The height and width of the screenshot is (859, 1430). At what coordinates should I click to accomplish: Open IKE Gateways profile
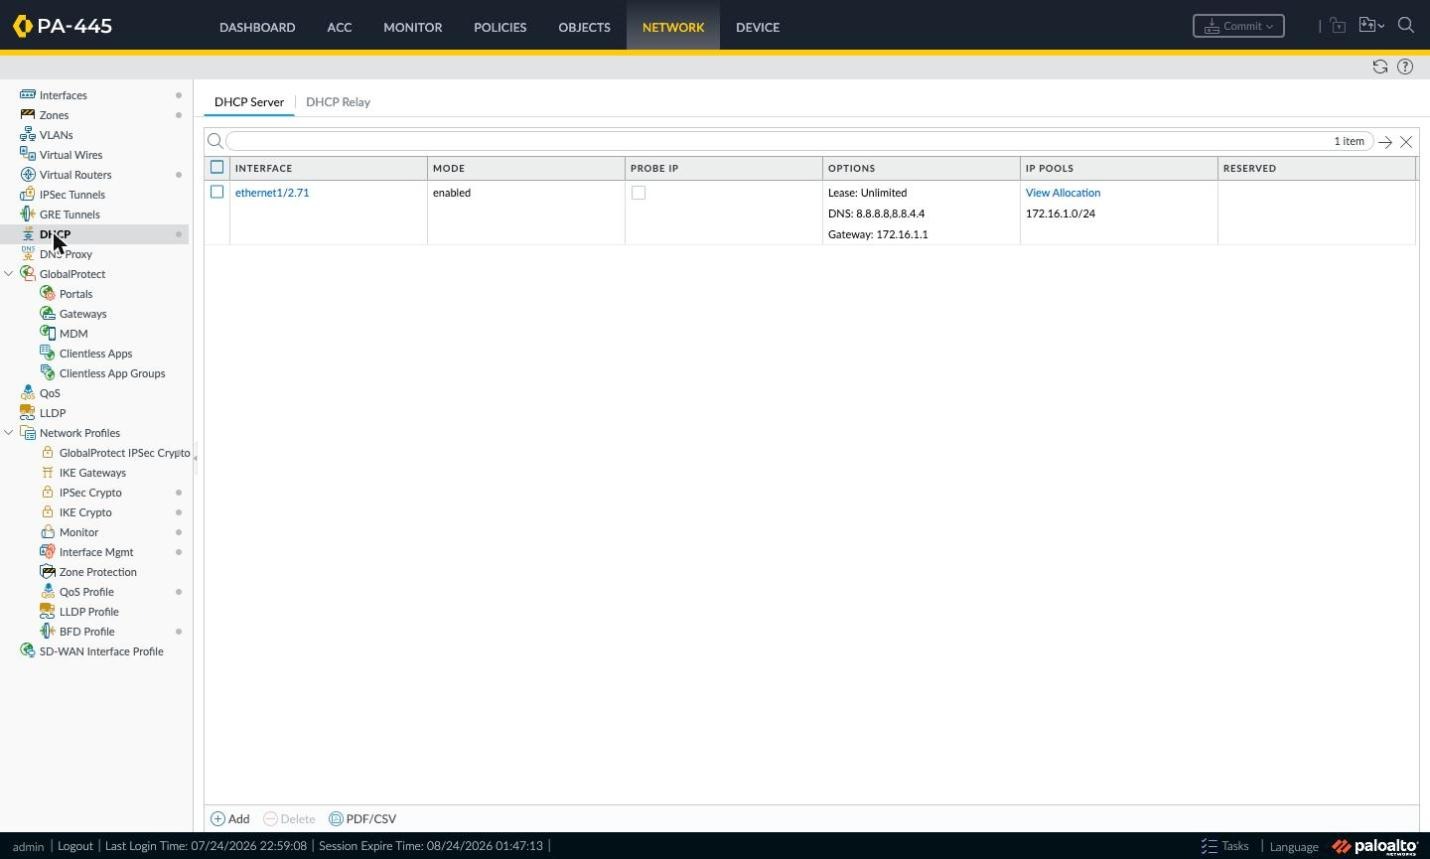[93, 473]
